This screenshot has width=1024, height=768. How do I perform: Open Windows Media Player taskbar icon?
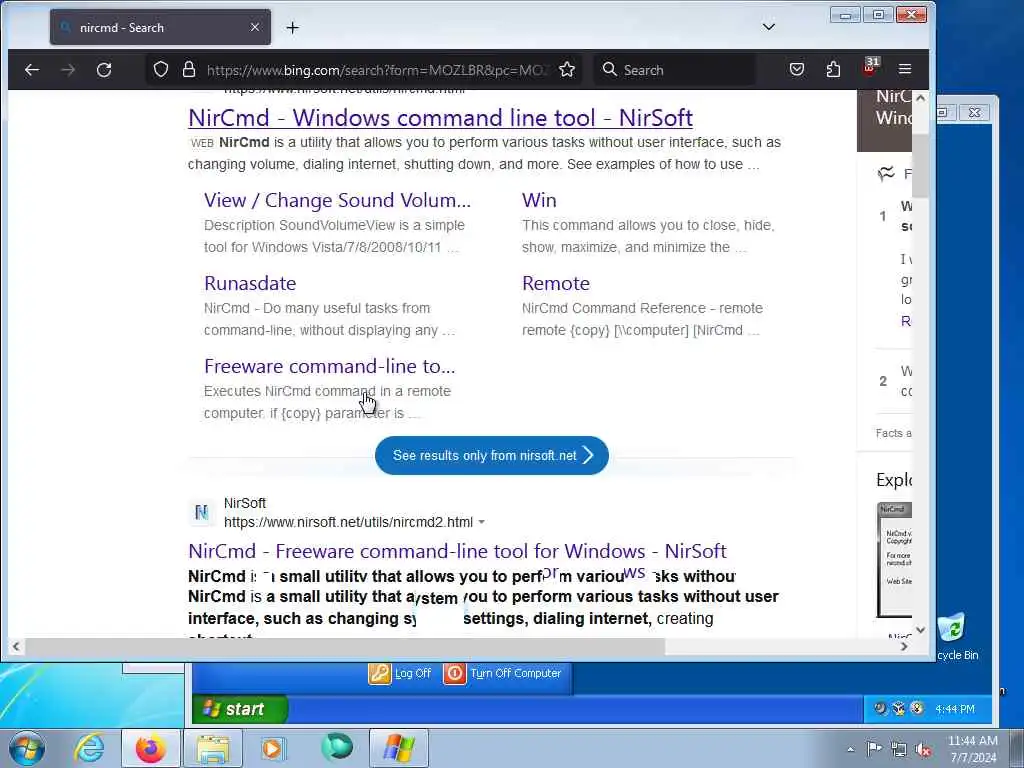273,748
